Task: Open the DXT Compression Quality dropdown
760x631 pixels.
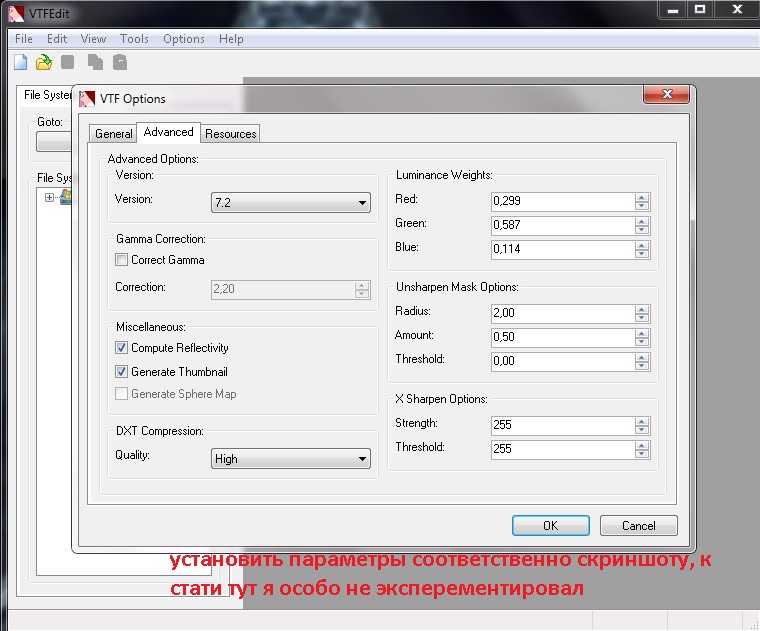Action: (291, 458)
